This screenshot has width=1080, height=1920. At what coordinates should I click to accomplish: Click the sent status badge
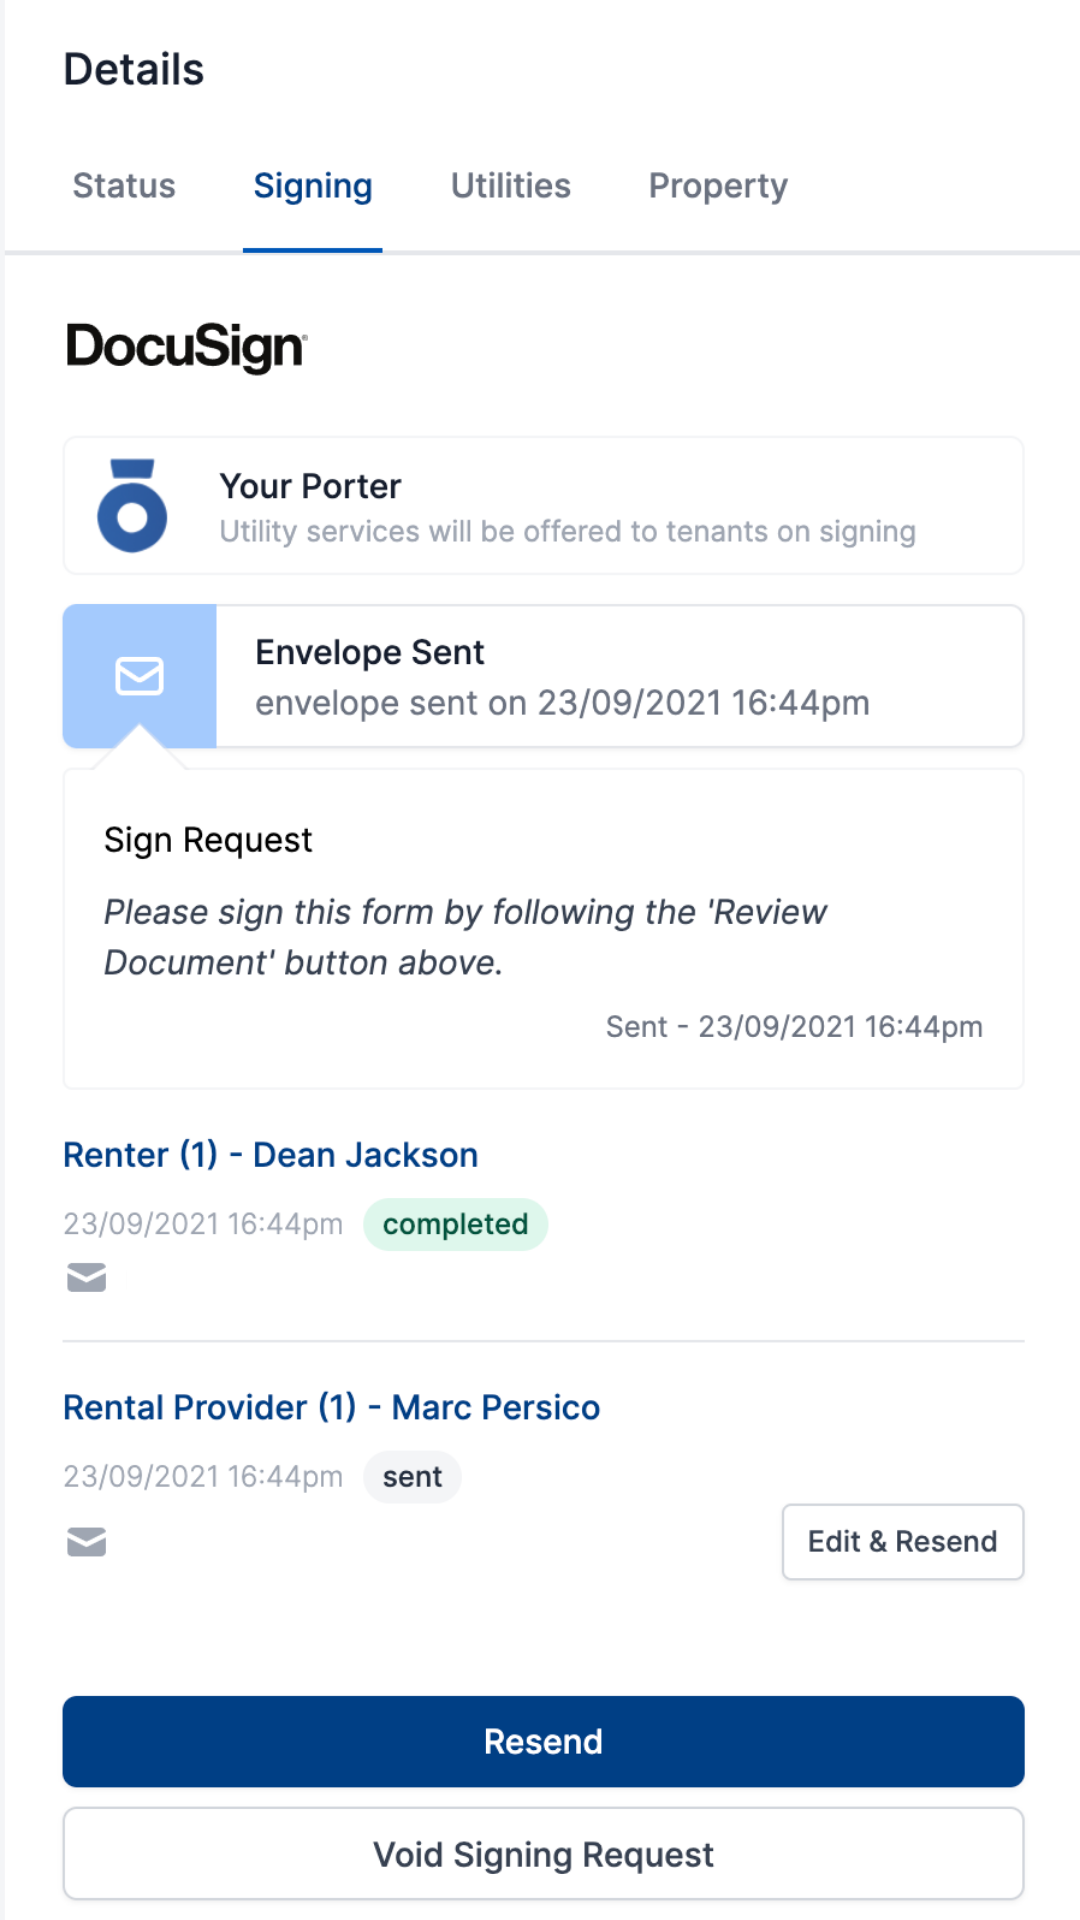pyautogui.click(x=412, y=1476)
